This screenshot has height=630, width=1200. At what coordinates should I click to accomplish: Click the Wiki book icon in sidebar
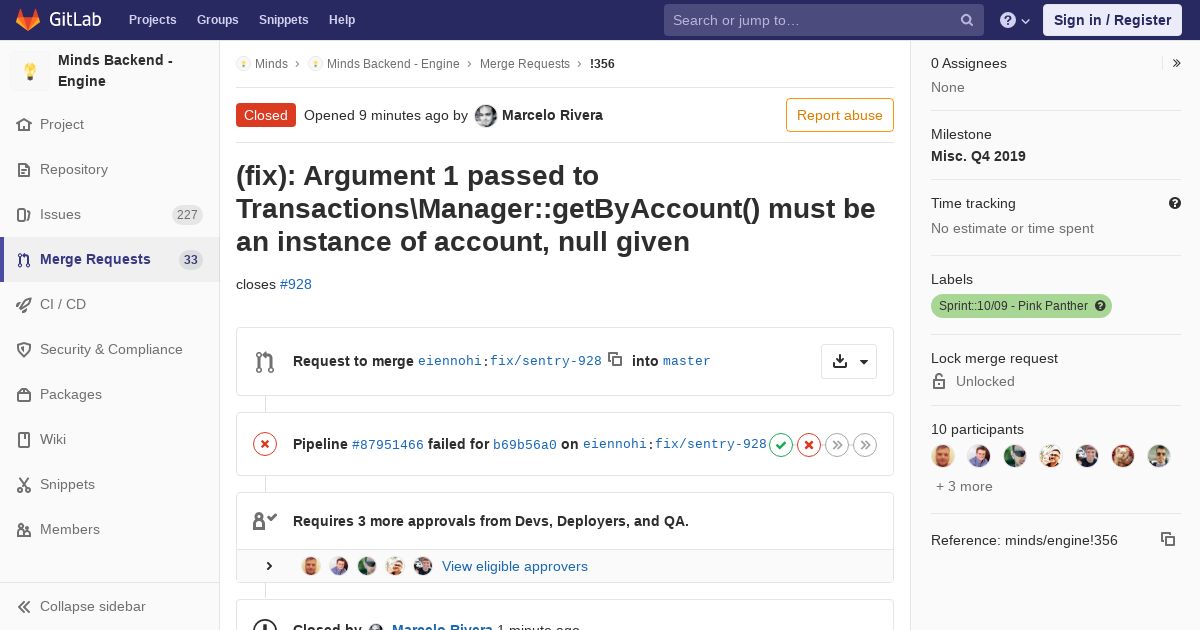point(24,440)
